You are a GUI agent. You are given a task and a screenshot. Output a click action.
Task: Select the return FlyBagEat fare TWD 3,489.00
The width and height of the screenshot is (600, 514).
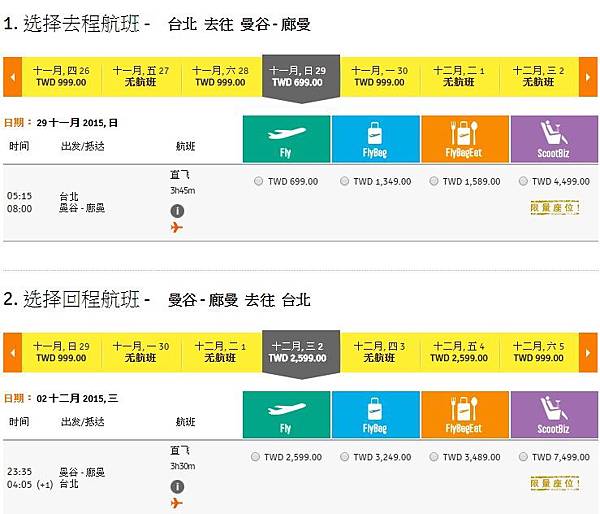point(434,457)
